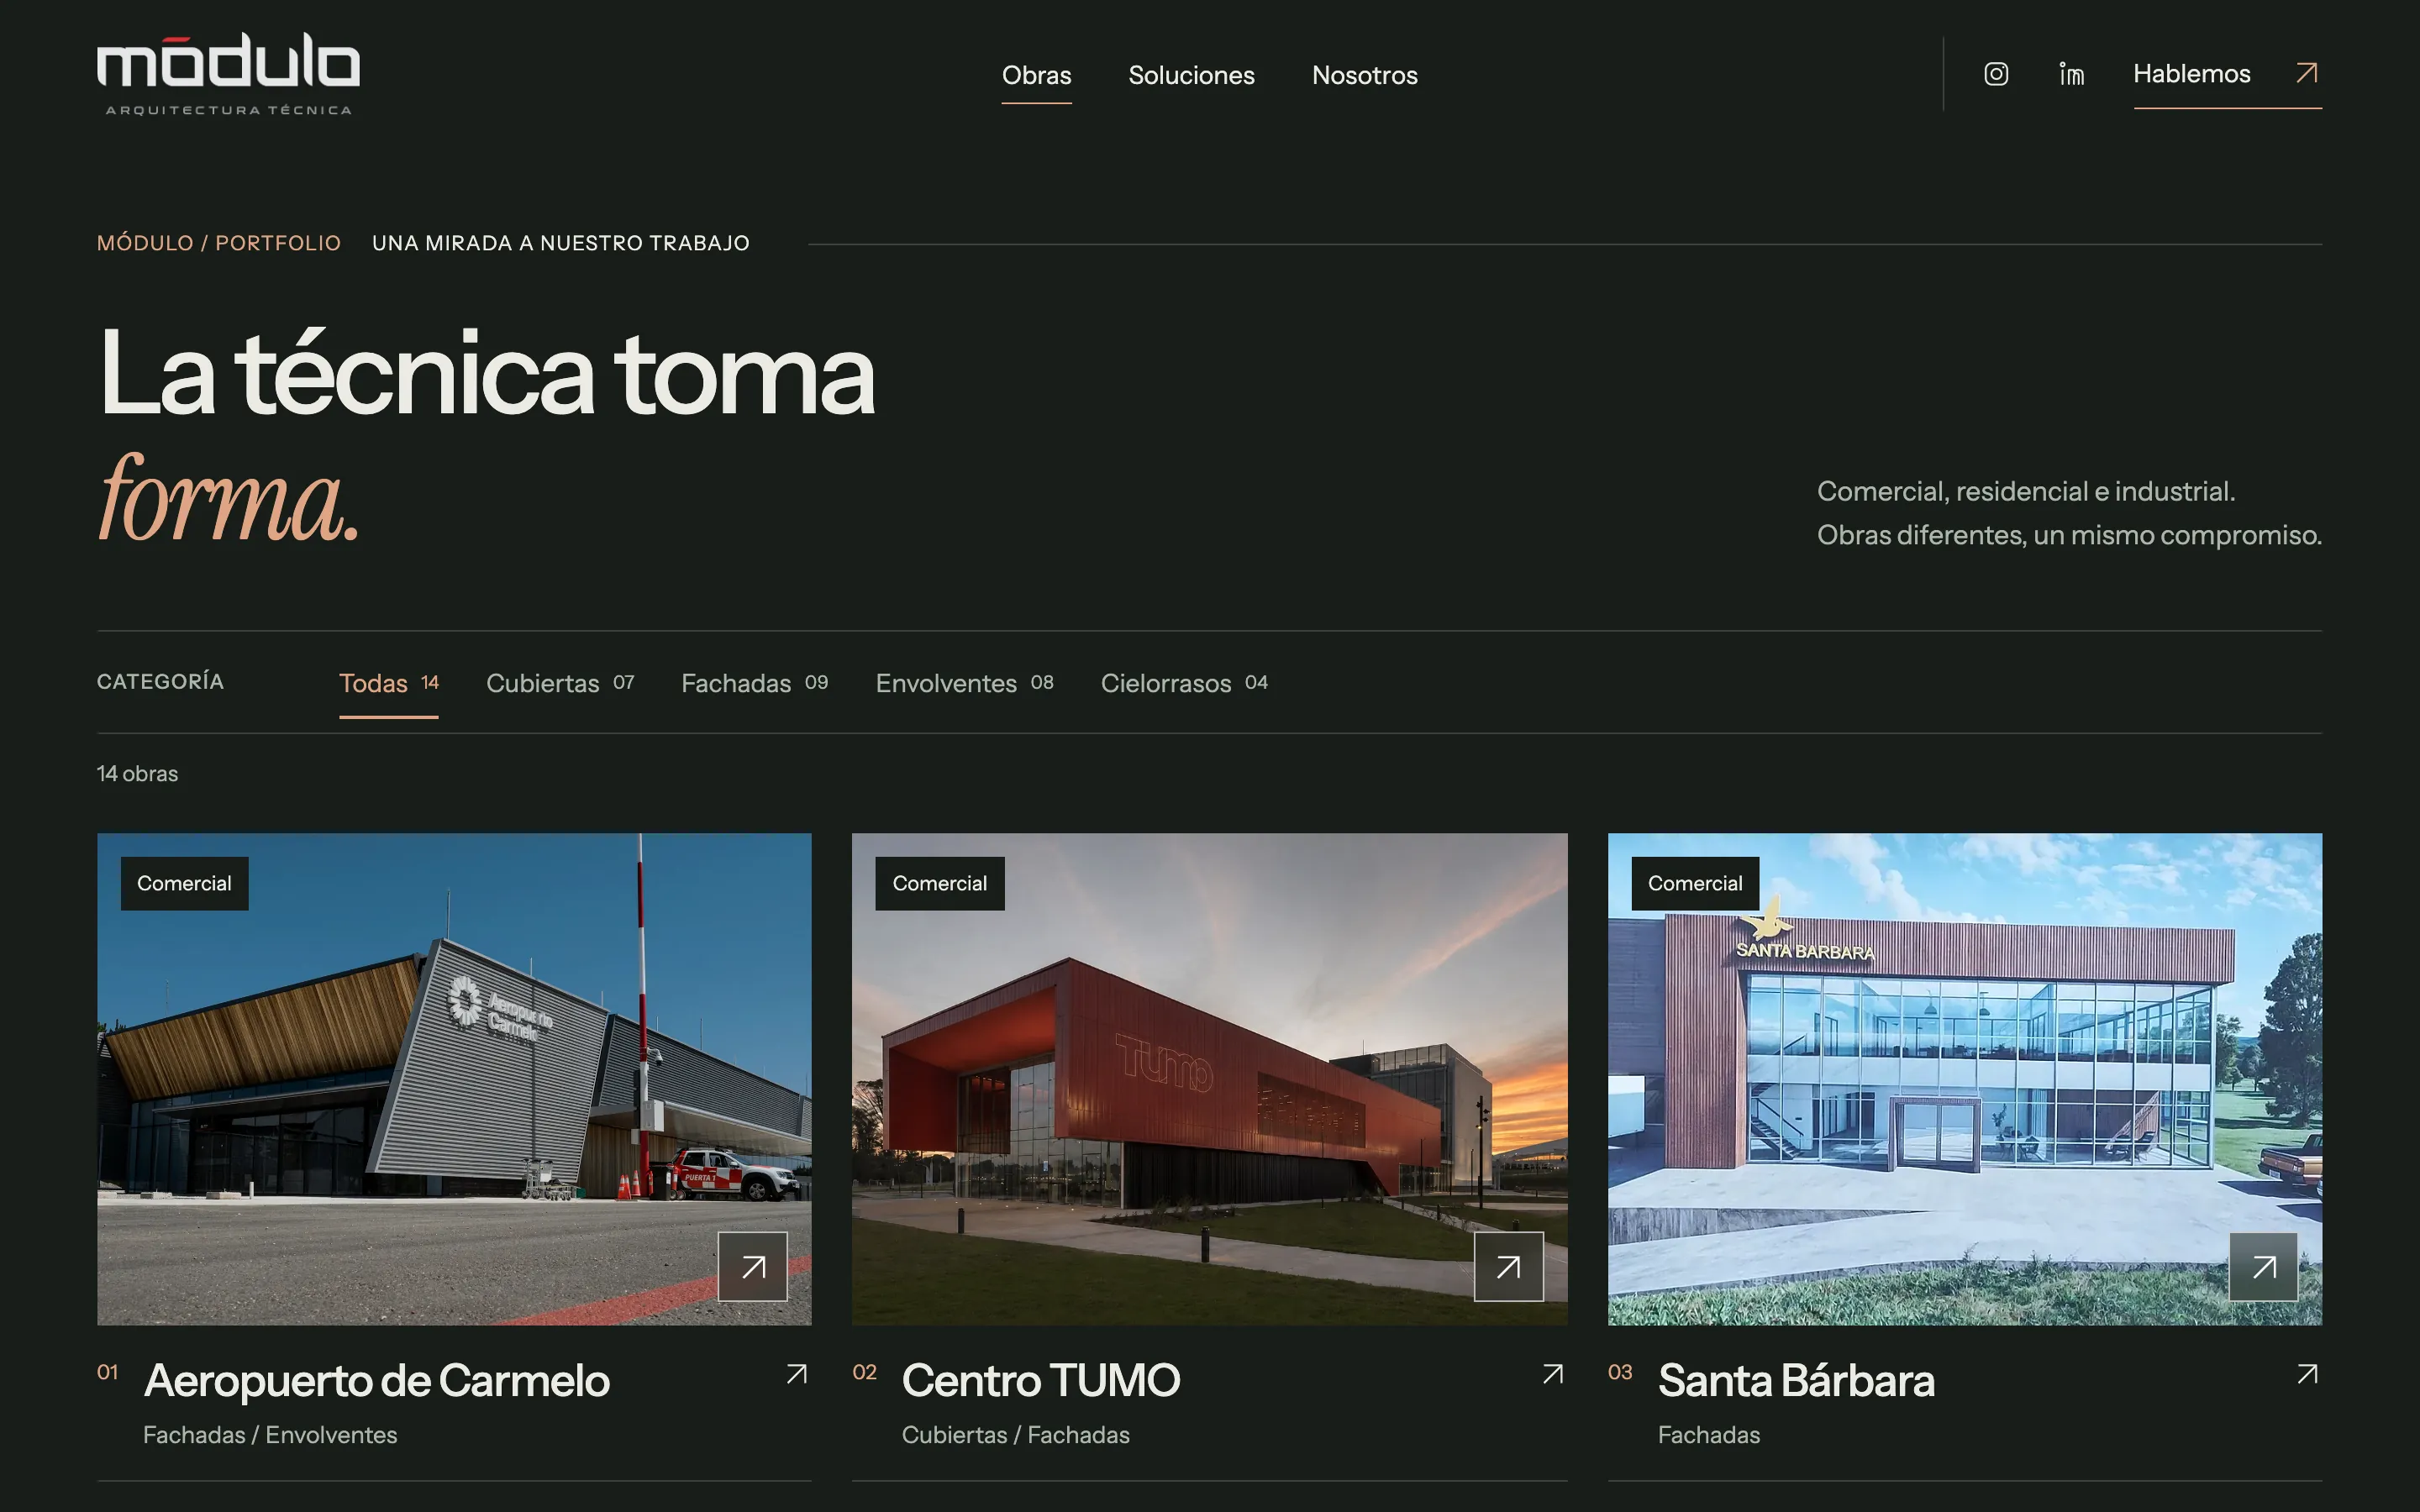Filter by Fachadas category

click(754, 683)
